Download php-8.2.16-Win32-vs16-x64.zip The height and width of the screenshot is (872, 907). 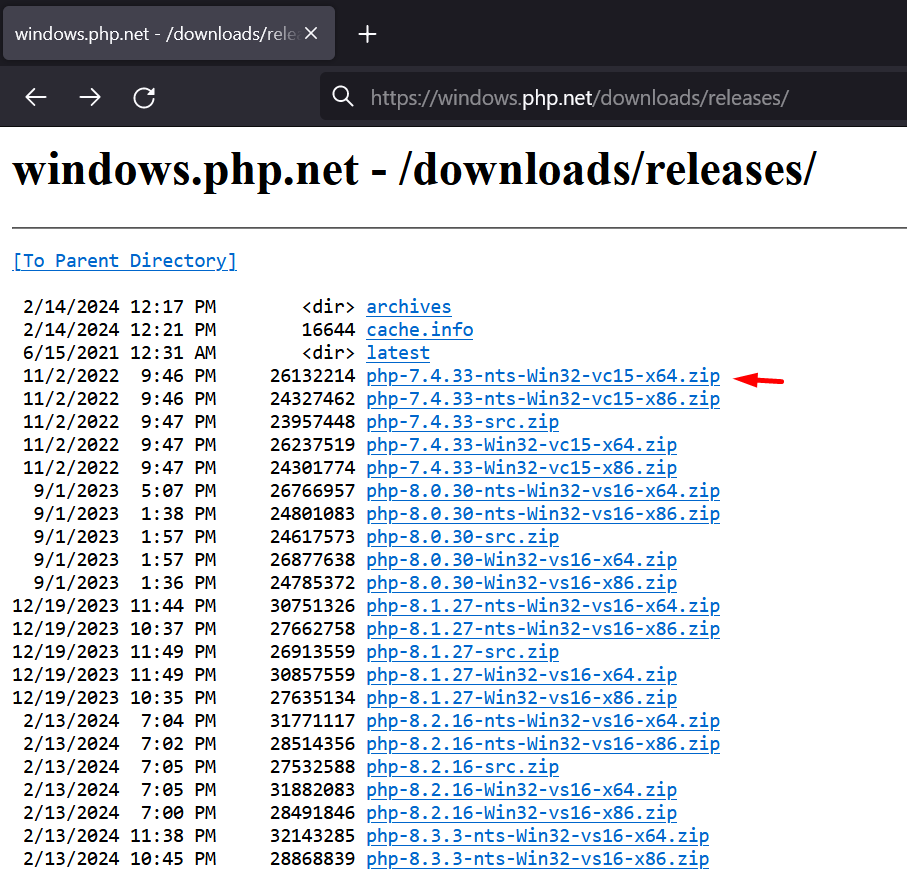pyautogui.click(x=521, y=790)
